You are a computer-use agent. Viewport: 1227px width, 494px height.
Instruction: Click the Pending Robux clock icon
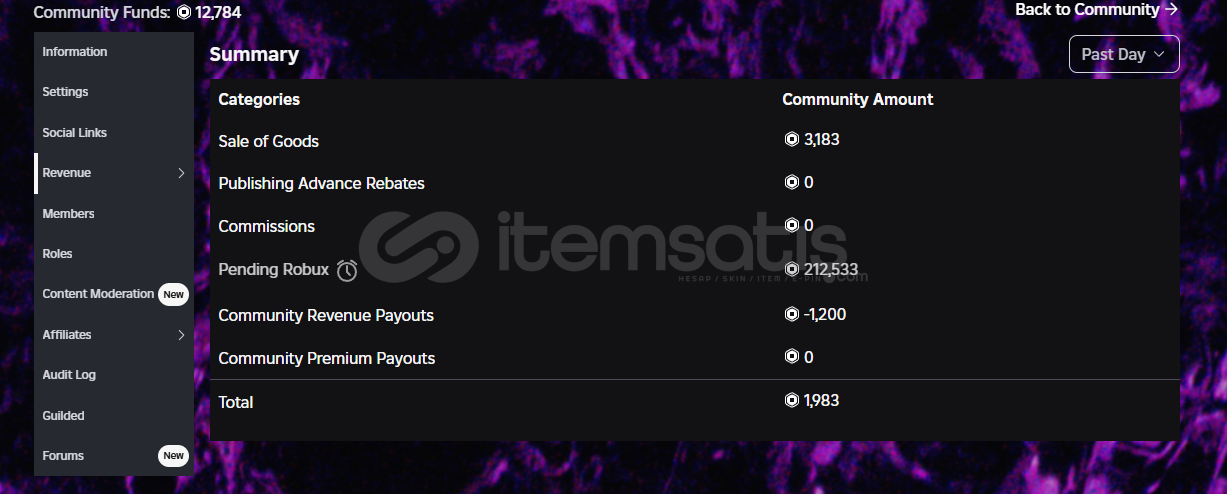[347, 270]
